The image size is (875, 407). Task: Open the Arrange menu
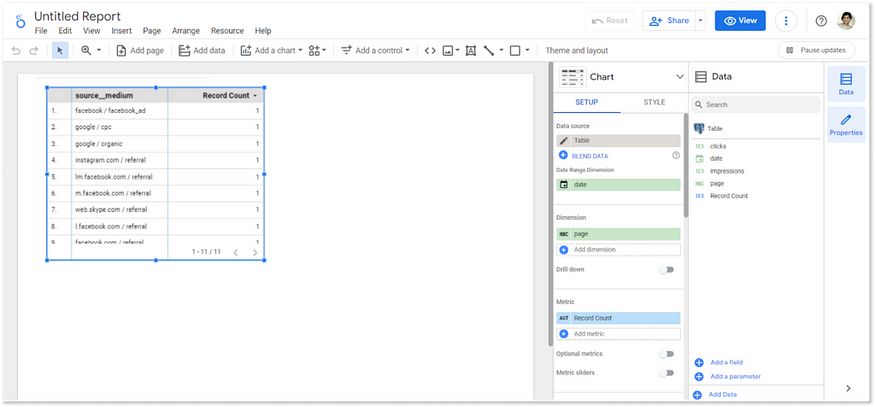point(185,31)
